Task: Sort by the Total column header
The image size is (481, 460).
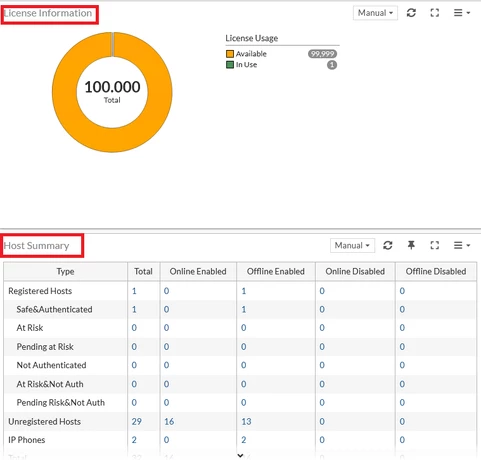Action: click(x=143, y=271)
